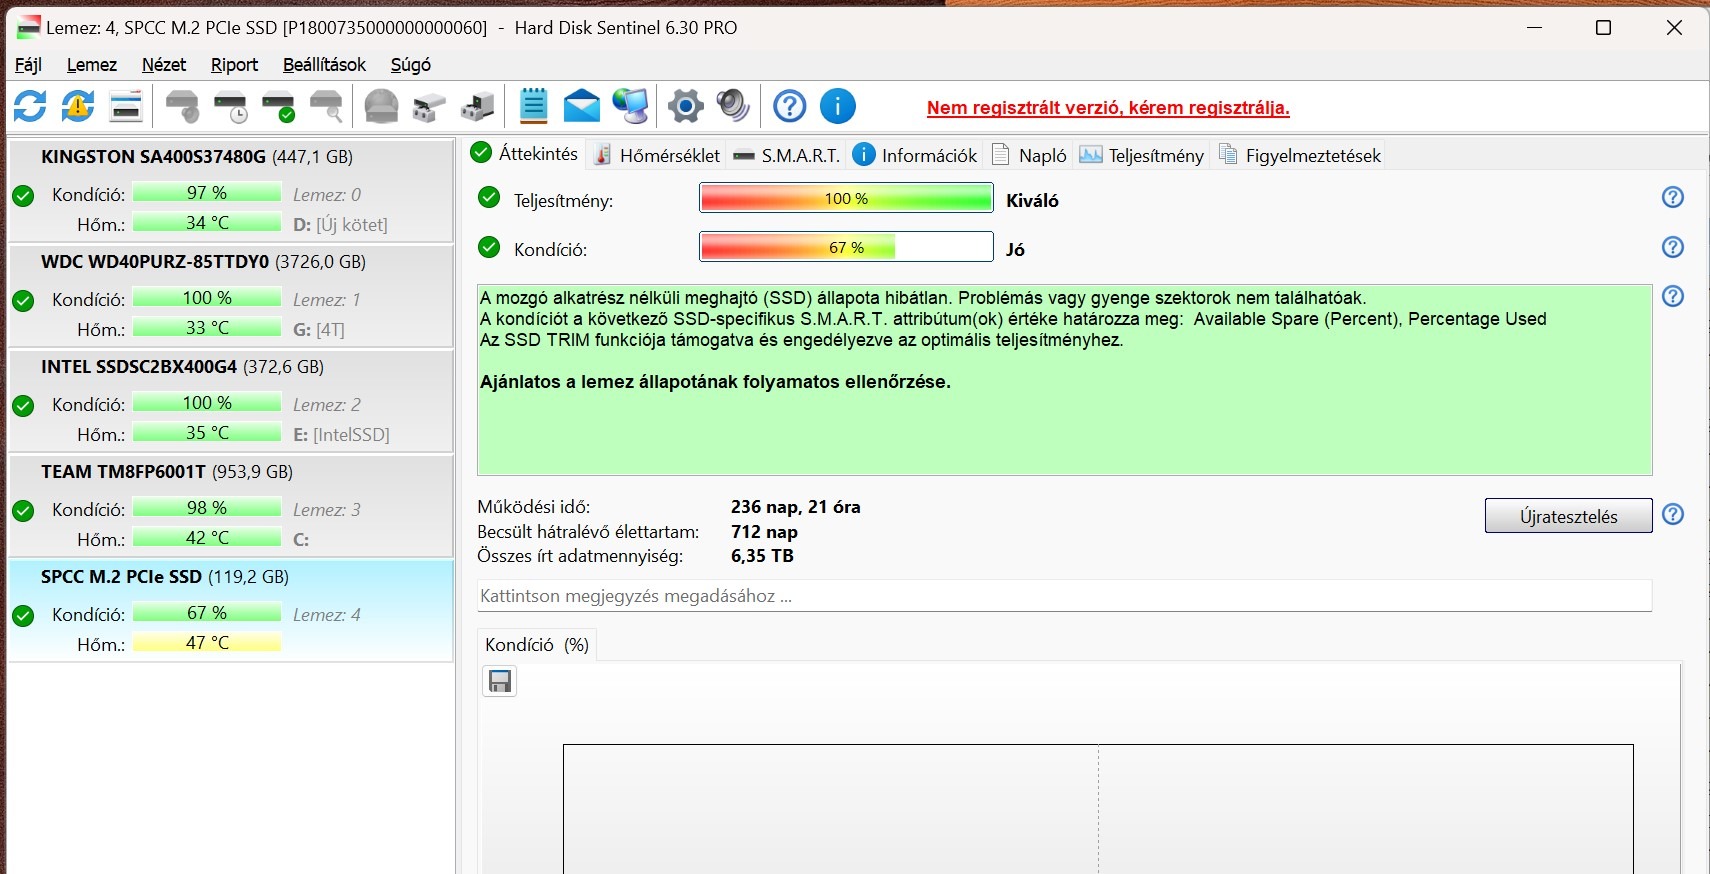Image resolution: width=1710 pixels, height=874 pixels.
Task: Click the TEAM disk 42 °C temperature bar
Action: pos(207,538)
